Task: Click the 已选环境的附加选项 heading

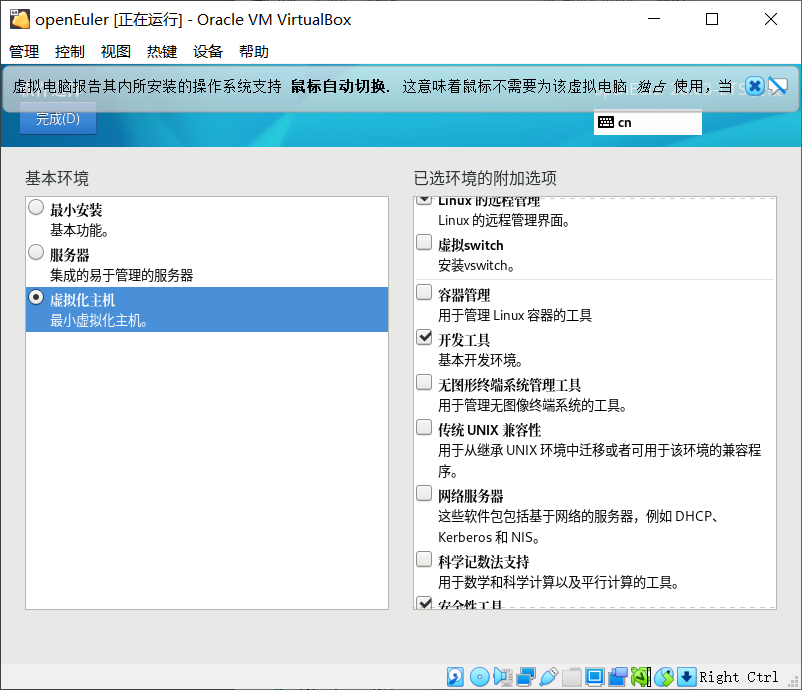Action: tap(485, 178)
